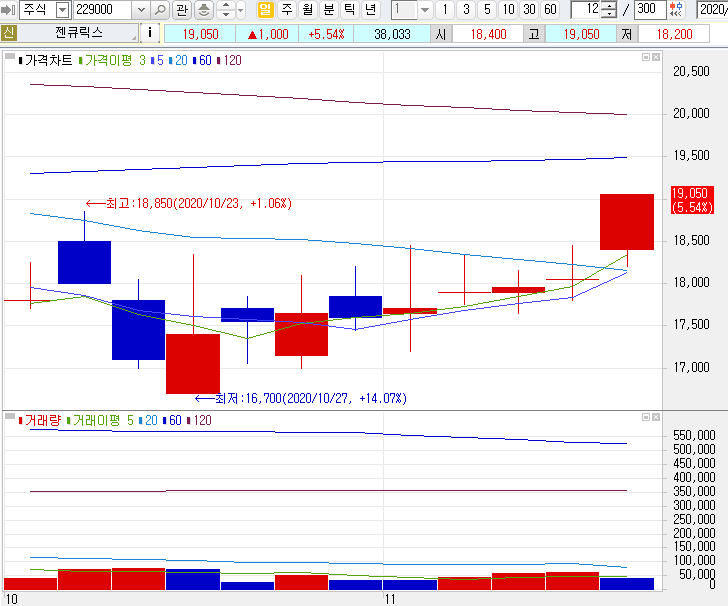The height and width of the screenshot is (606, 728).
Task: Switch to the 월 monthly chart period
Action: click(x=308, y=9)
